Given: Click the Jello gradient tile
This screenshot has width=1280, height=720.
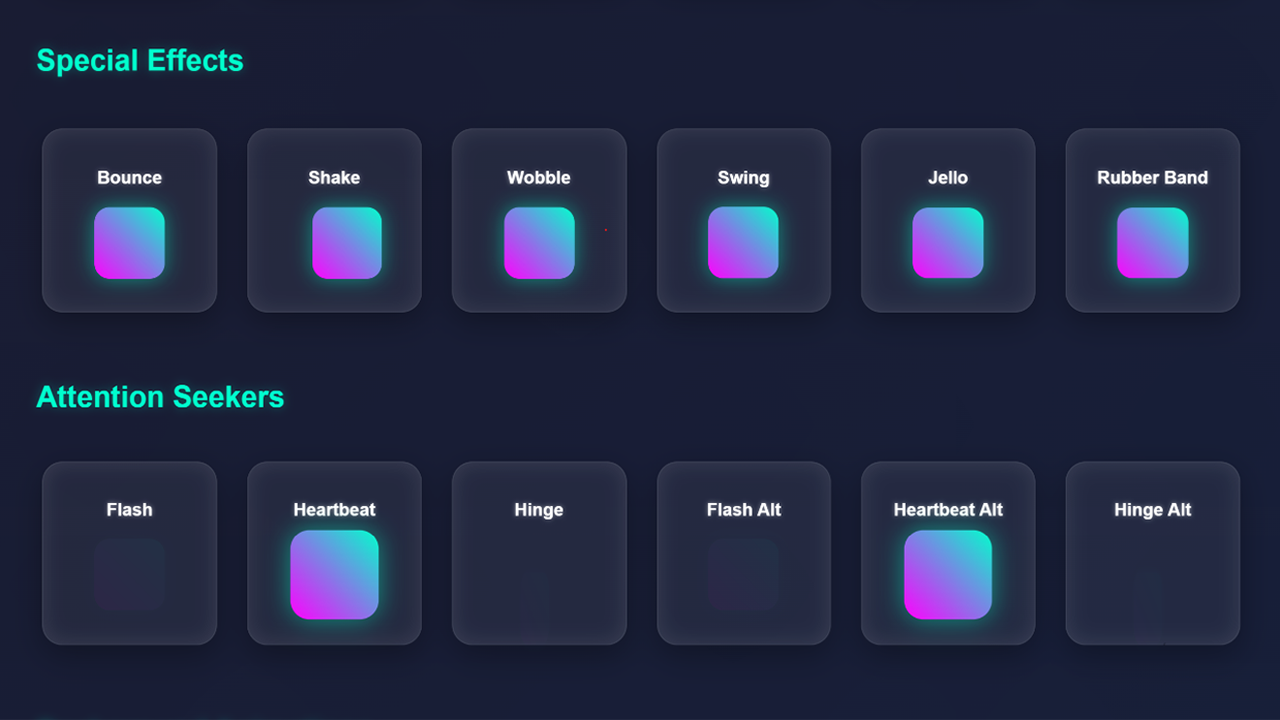Looking at the screenshot, I should pos(948,241).
